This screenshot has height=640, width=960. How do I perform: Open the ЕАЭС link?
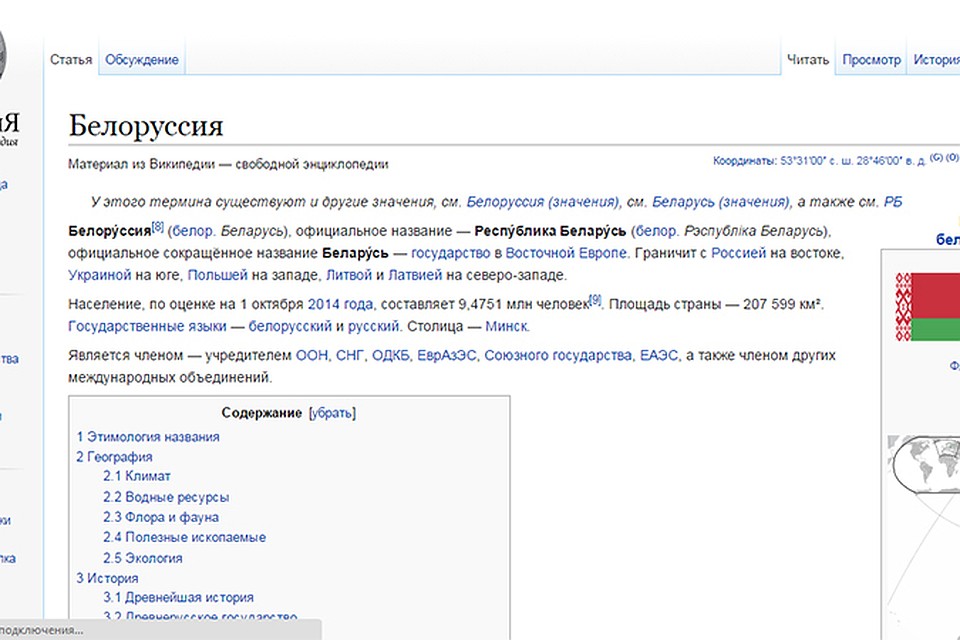click(659, 355)
